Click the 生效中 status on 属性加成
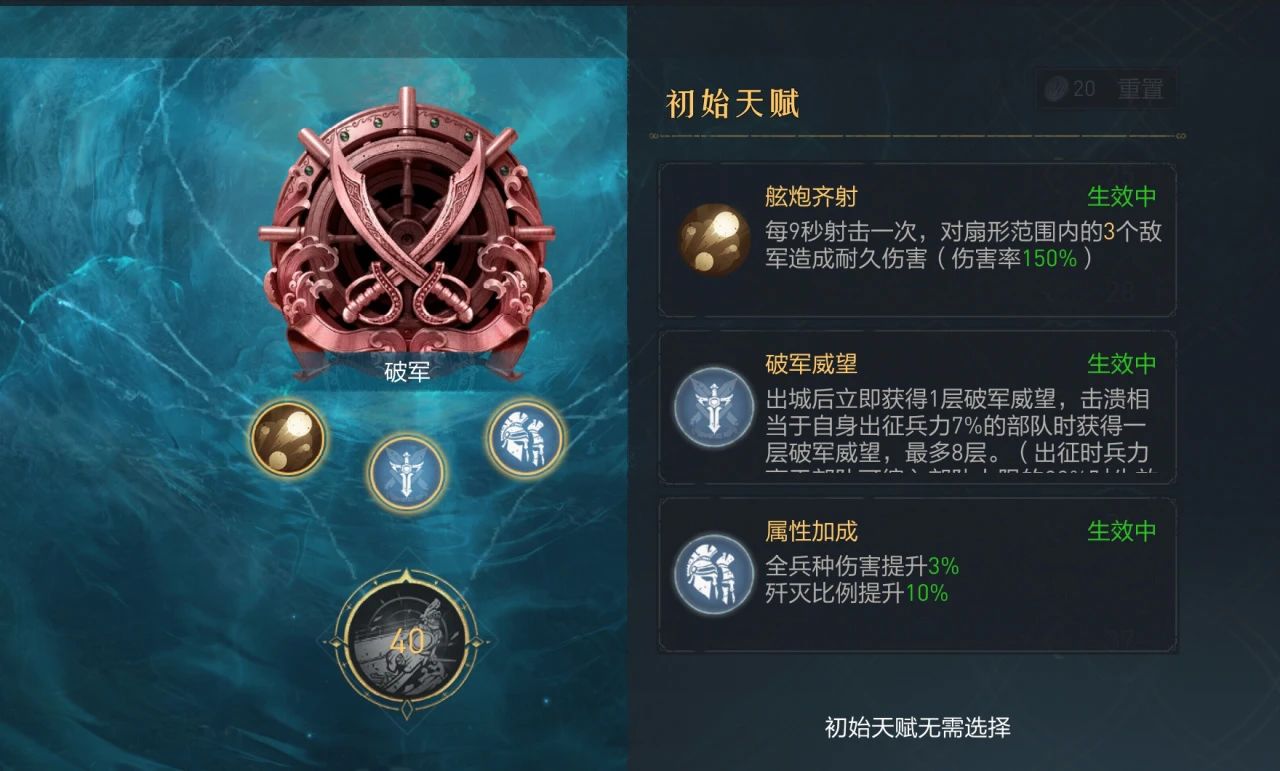 click(x=1122, y=530)
